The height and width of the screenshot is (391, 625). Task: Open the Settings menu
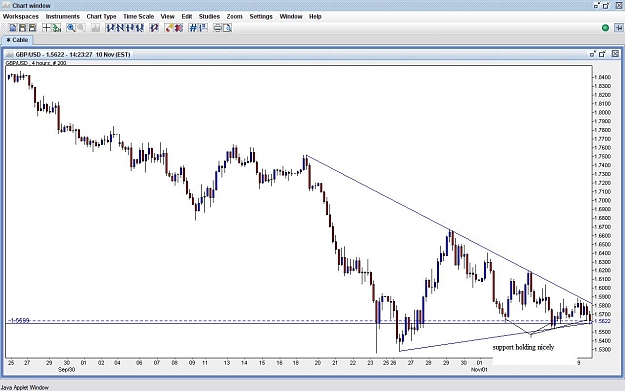click(261, 16)
